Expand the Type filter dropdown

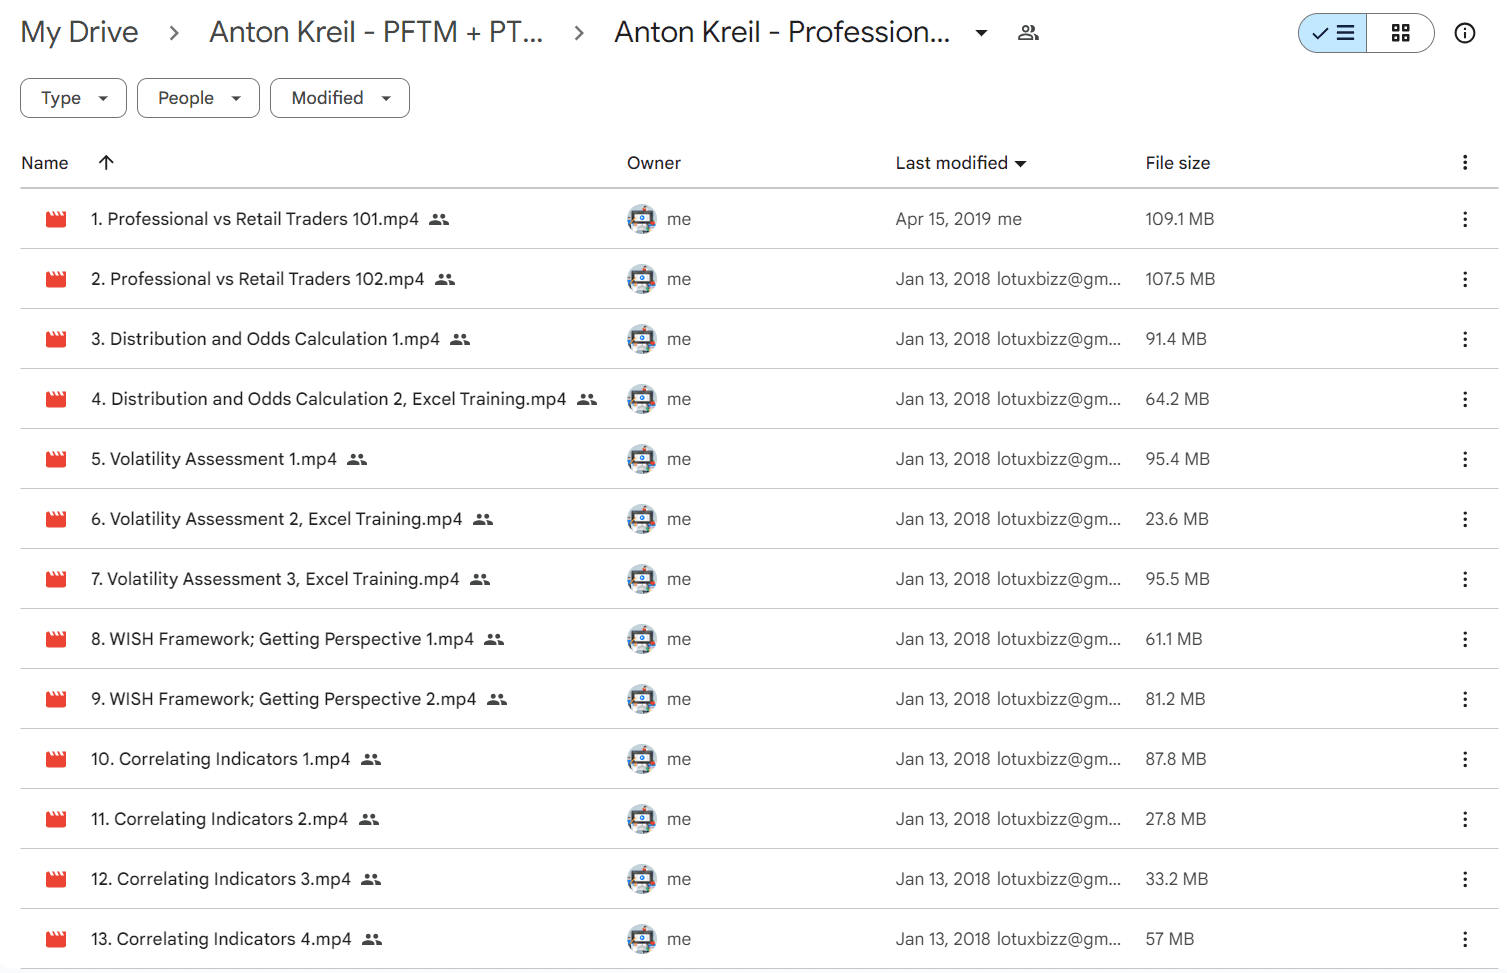(73, 98)
